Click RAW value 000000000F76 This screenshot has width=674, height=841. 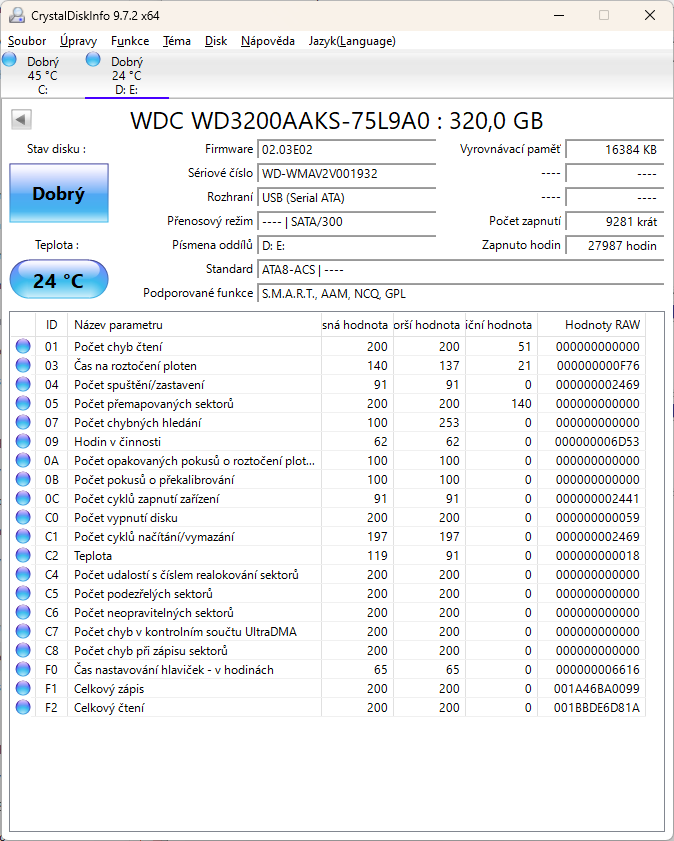[598, 366]
